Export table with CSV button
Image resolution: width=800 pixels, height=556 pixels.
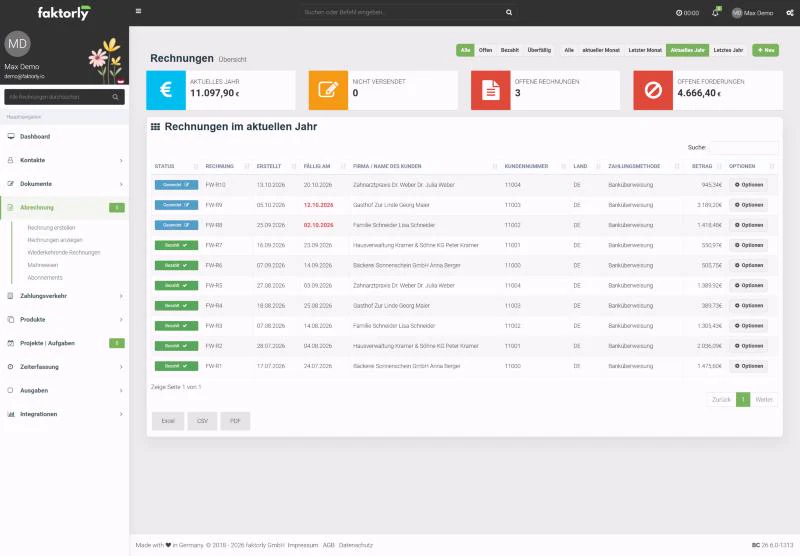point(202,421)
